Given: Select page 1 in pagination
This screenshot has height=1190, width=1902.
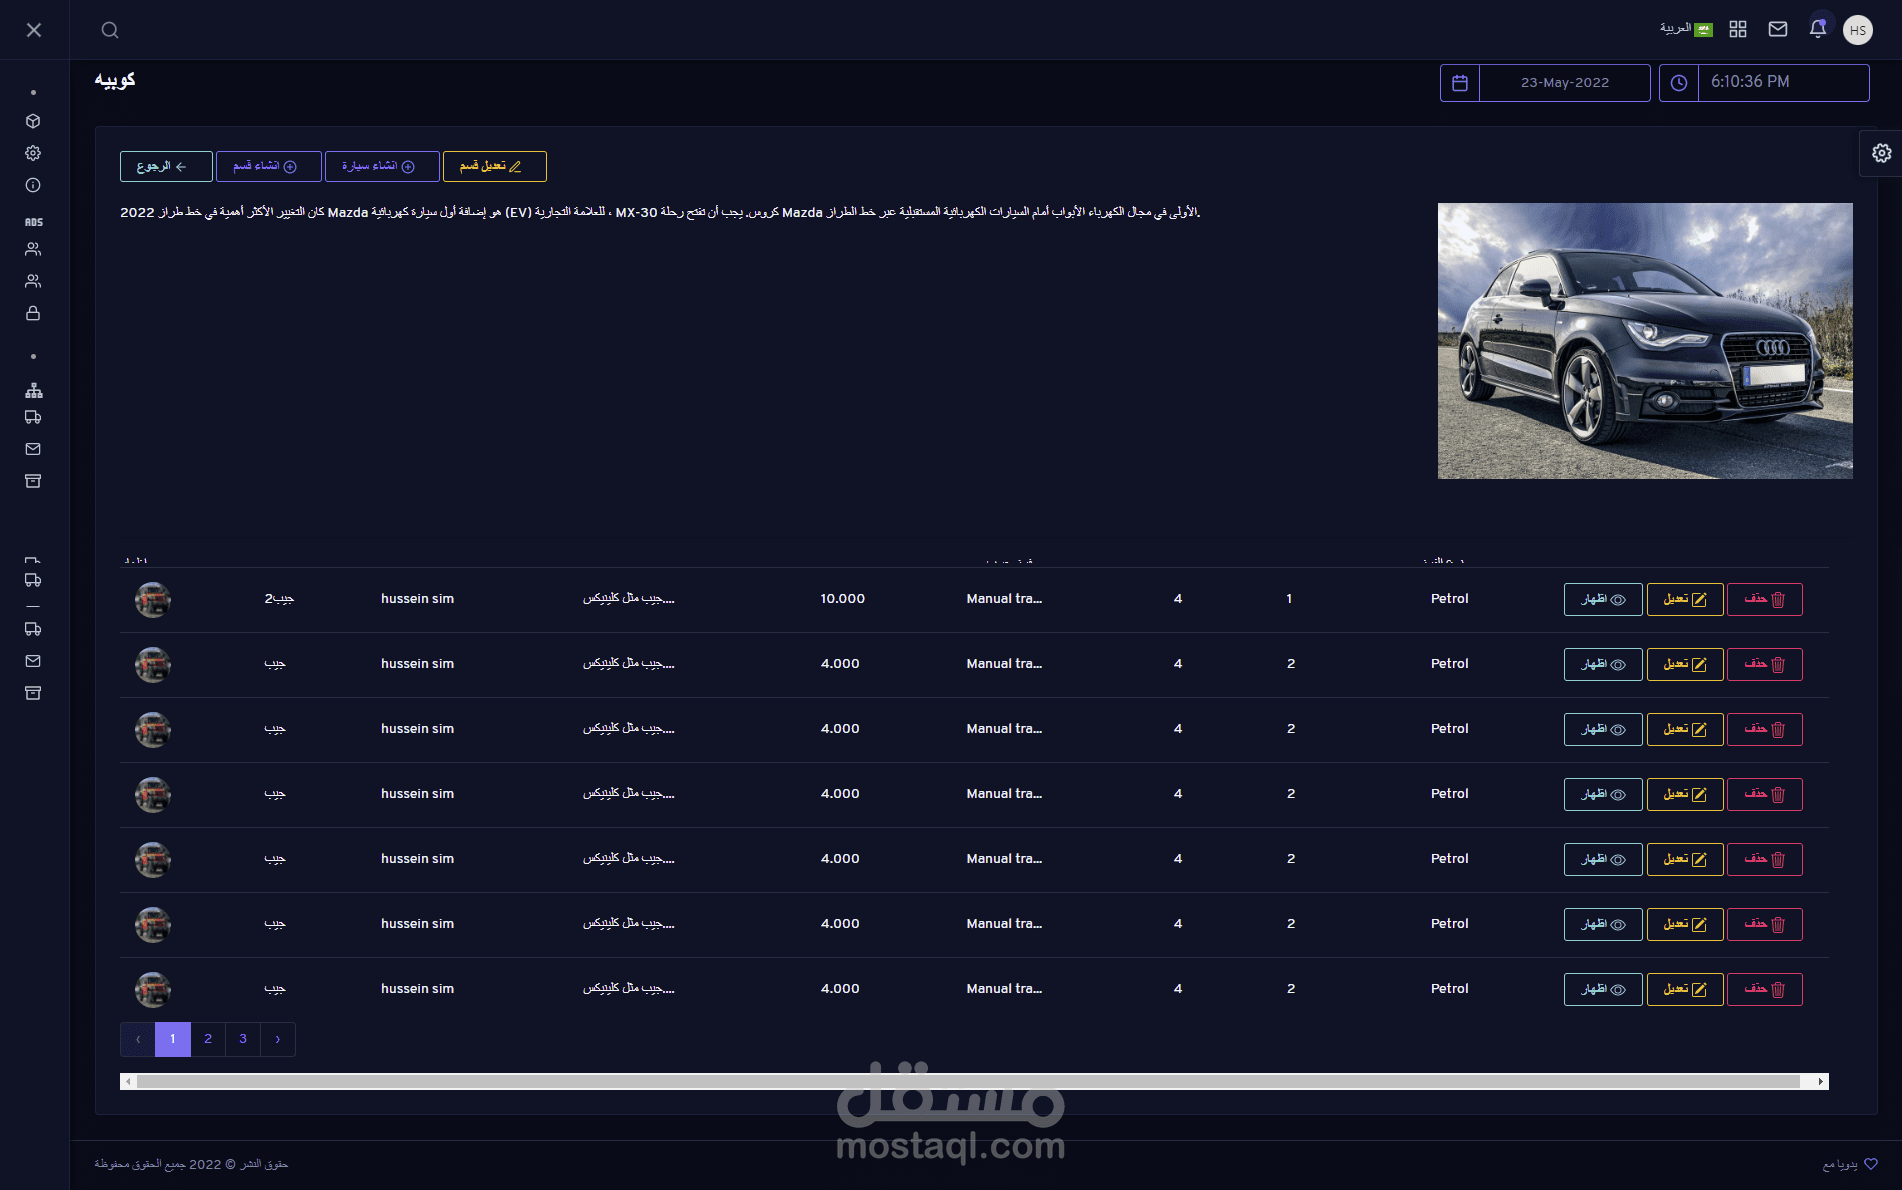Looking at the screenshot, I should [x=173, y=1039].
